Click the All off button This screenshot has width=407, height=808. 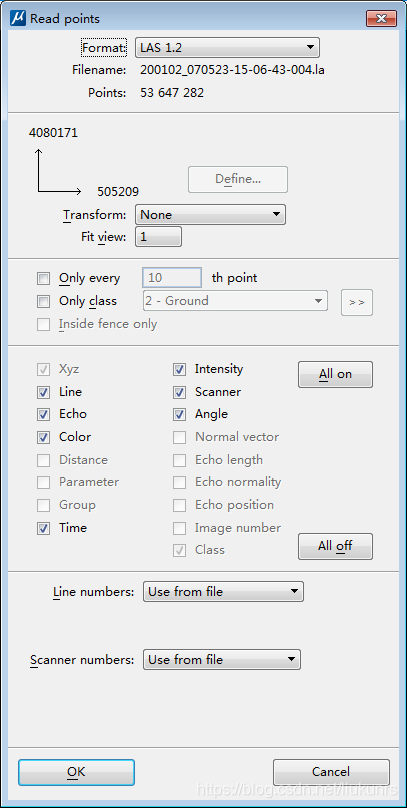coord(335,546)
